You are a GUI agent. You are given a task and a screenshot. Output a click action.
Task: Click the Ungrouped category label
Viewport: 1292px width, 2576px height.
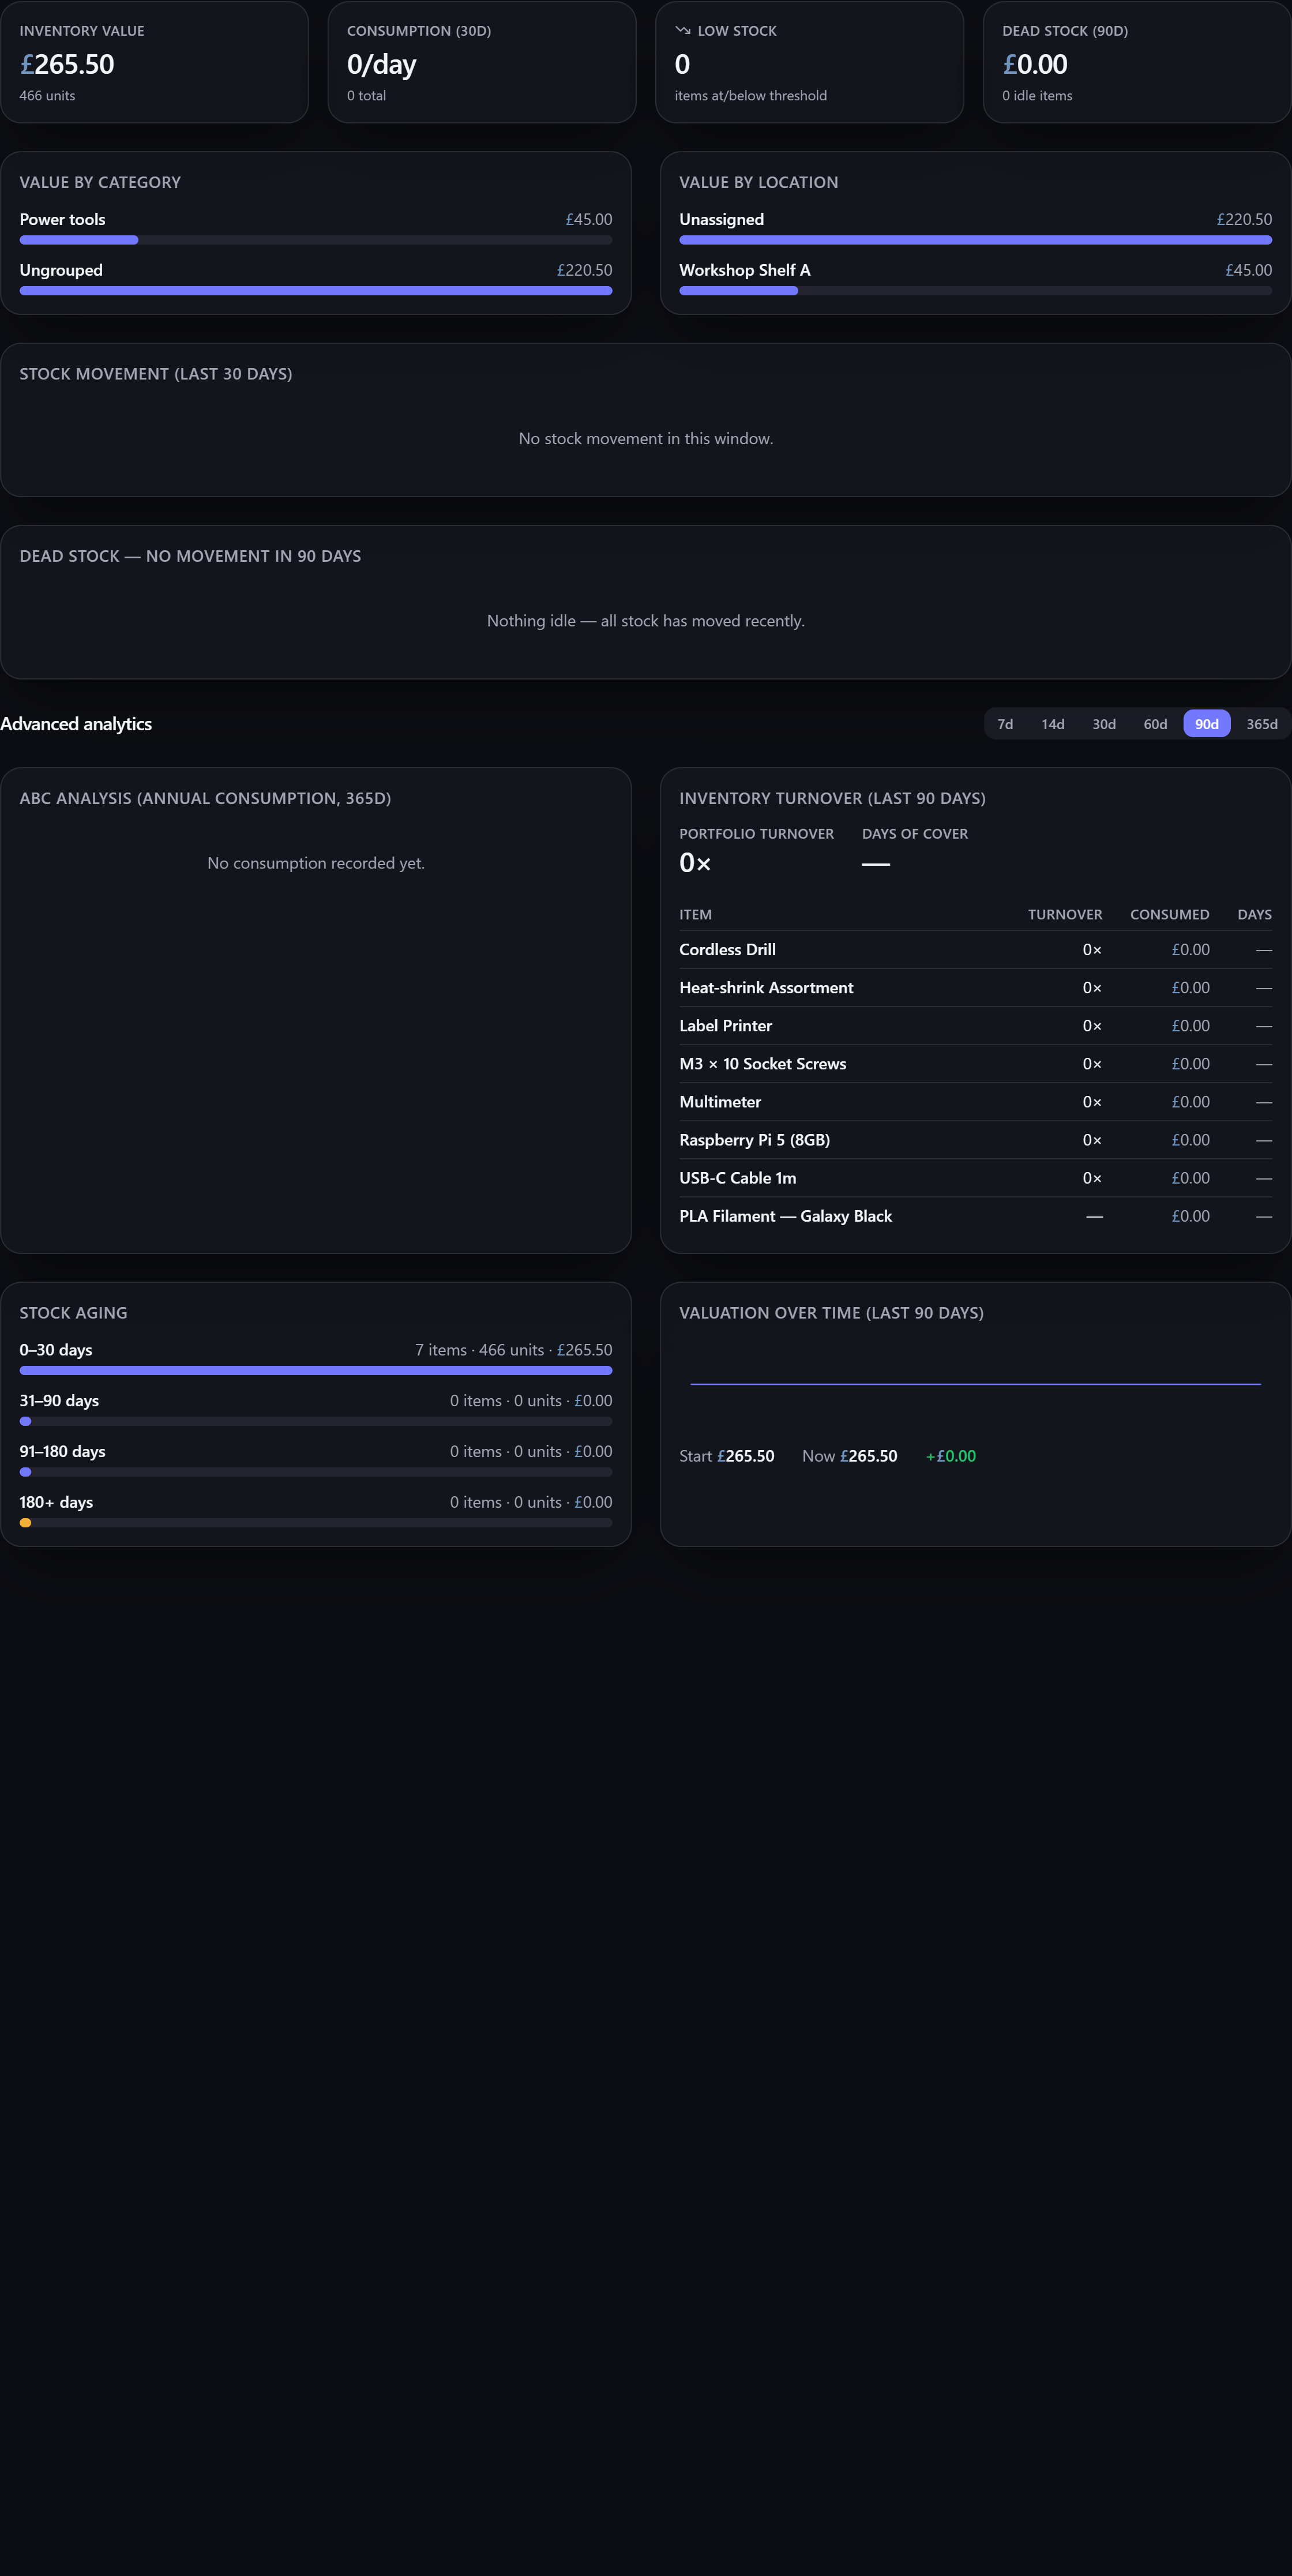[x=61, y=270]
